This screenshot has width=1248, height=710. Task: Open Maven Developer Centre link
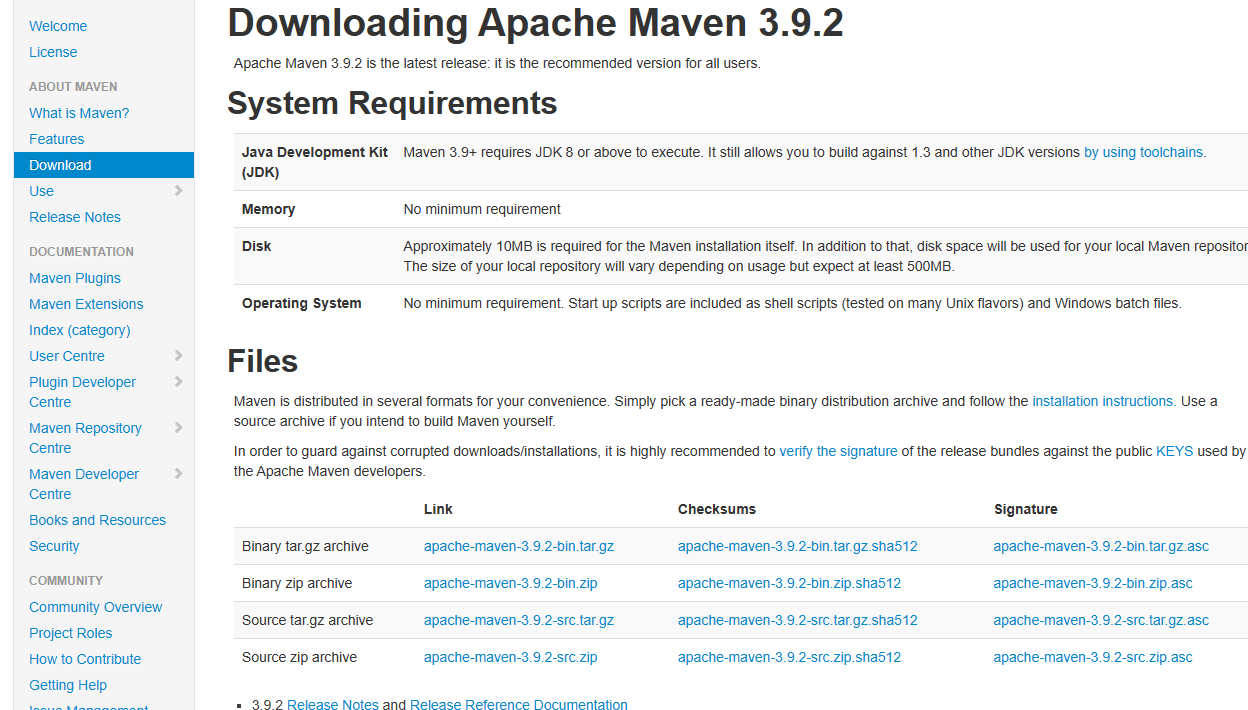pyautogui.click(x=84, y=484)
